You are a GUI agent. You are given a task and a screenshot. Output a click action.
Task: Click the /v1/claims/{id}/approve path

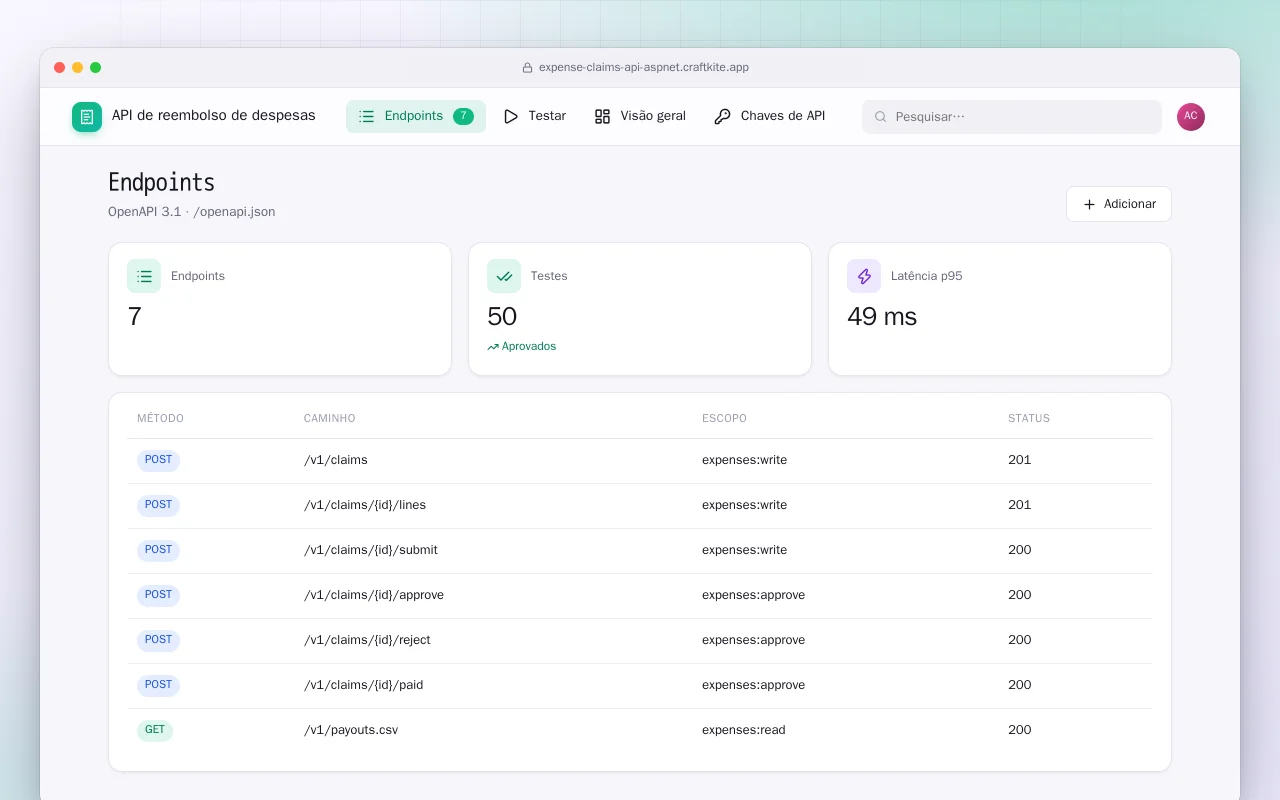point(374,595)
